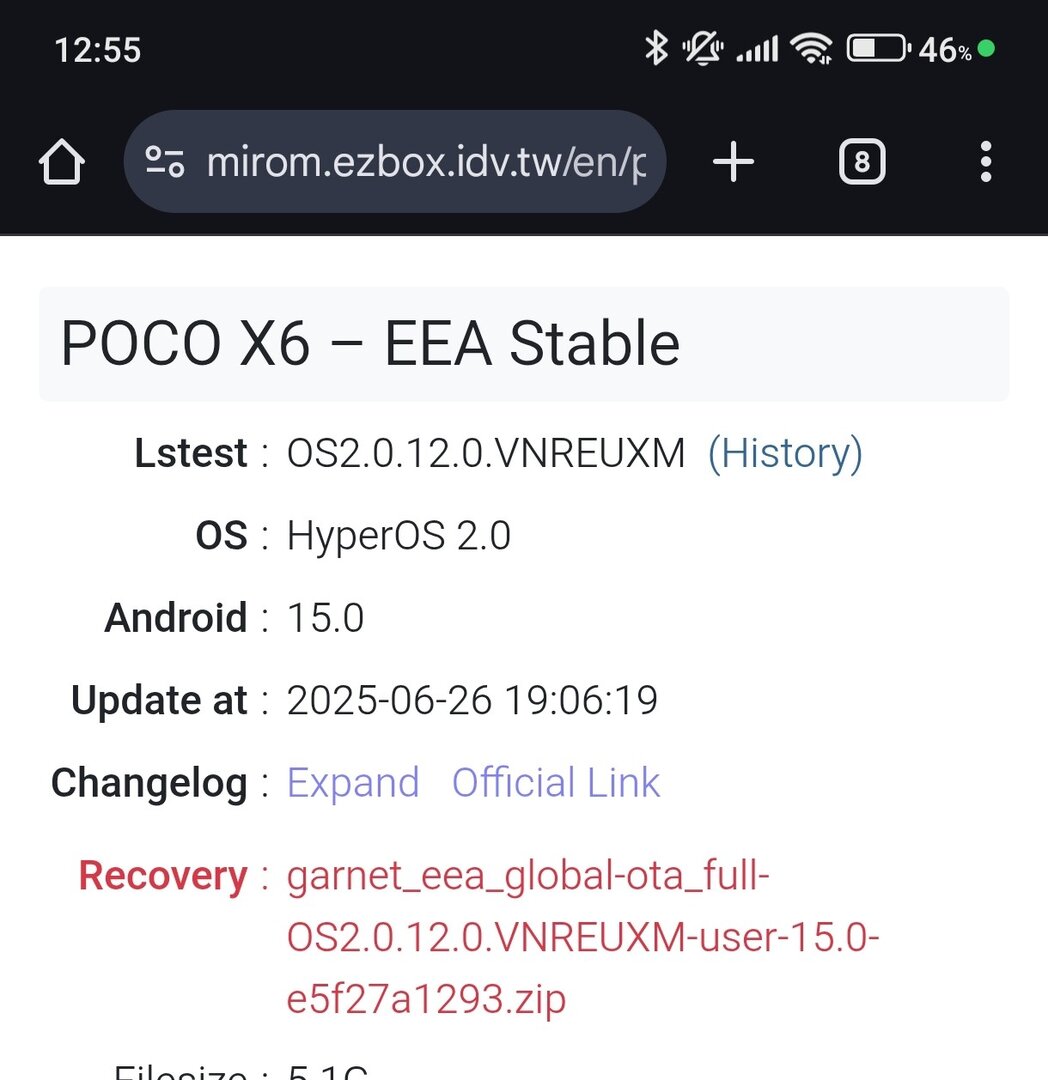Viewport: 1048px width, 1080px height.
Task: Tap the 2025-06-26 update timestamp
Action: coord(472,700)
